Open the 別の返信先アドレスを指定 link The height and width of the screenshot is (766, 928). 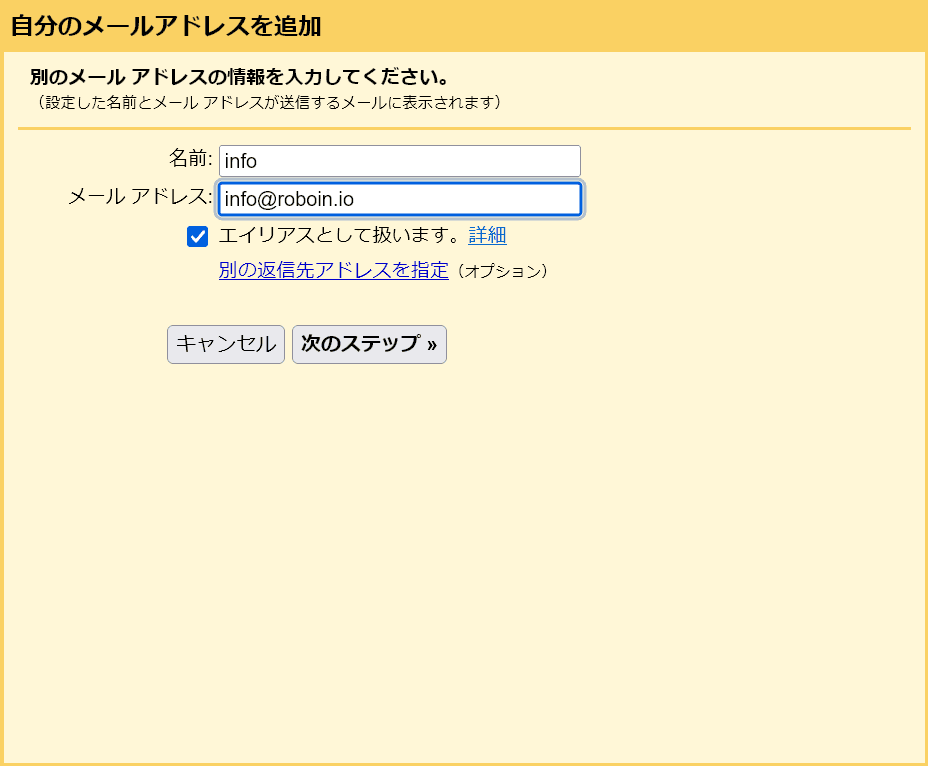(333, 270)
